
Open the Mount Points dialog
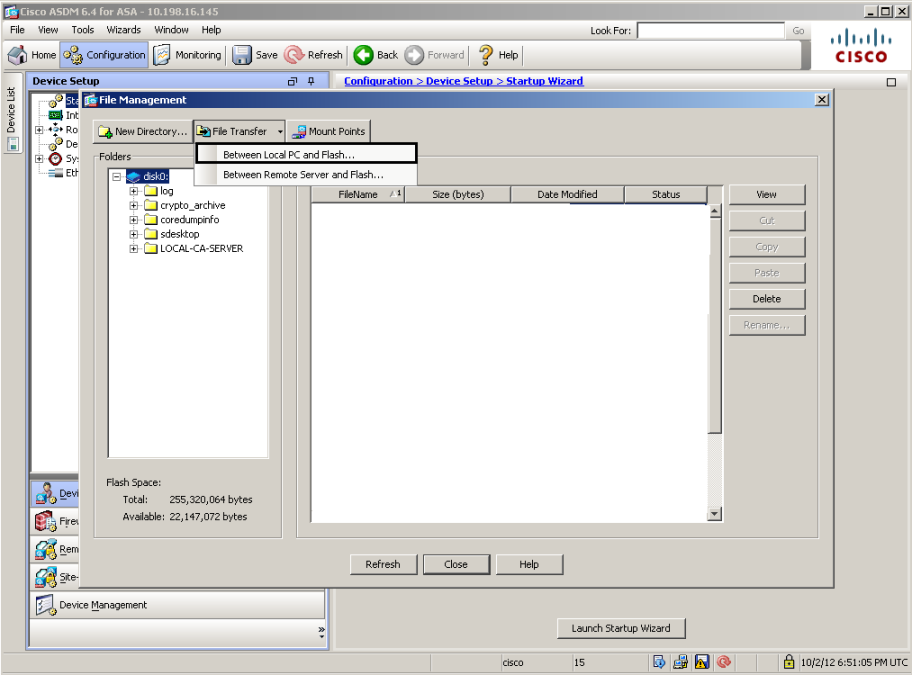pyautogui.click(x=329, y=131)
